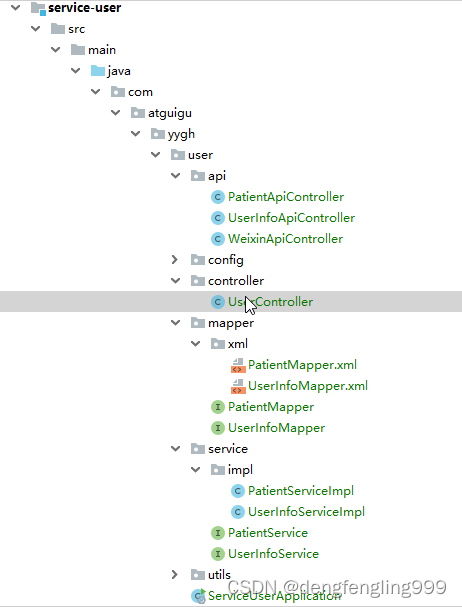Collapse the impl folder under service
The height and width of the screenshot is (607, 462).
click(196, 470)
